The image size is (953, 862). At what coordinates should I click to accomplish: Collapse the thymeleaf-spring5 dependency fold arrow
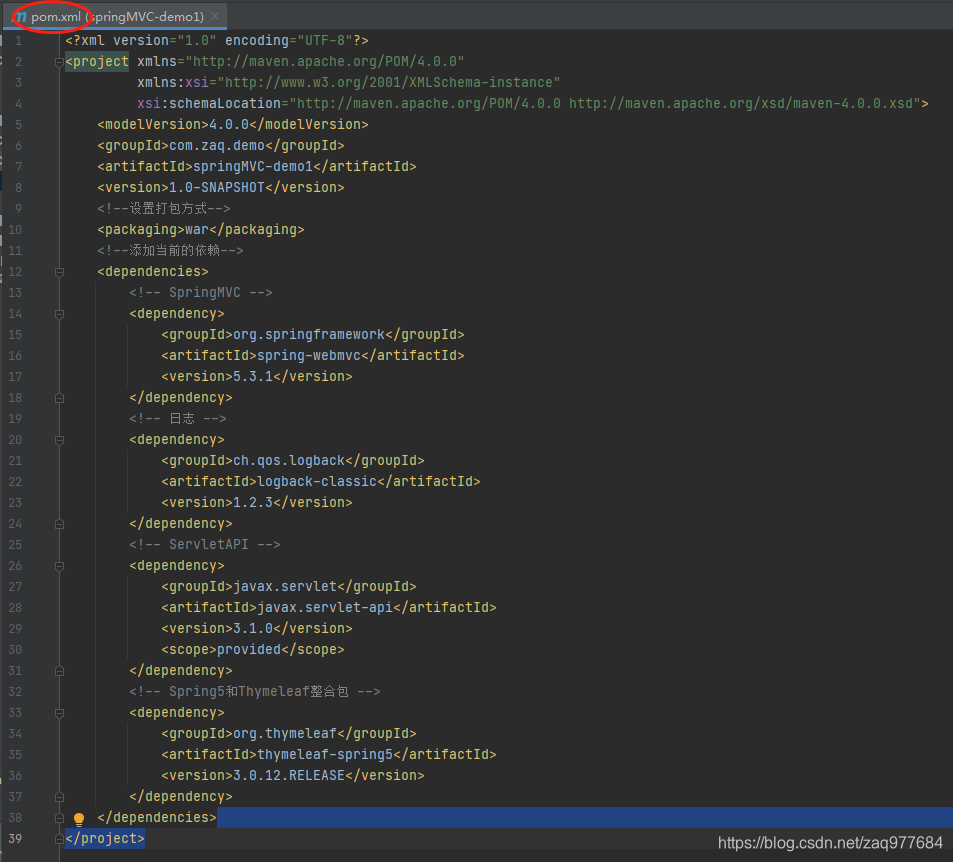click(x=58, y=712)
